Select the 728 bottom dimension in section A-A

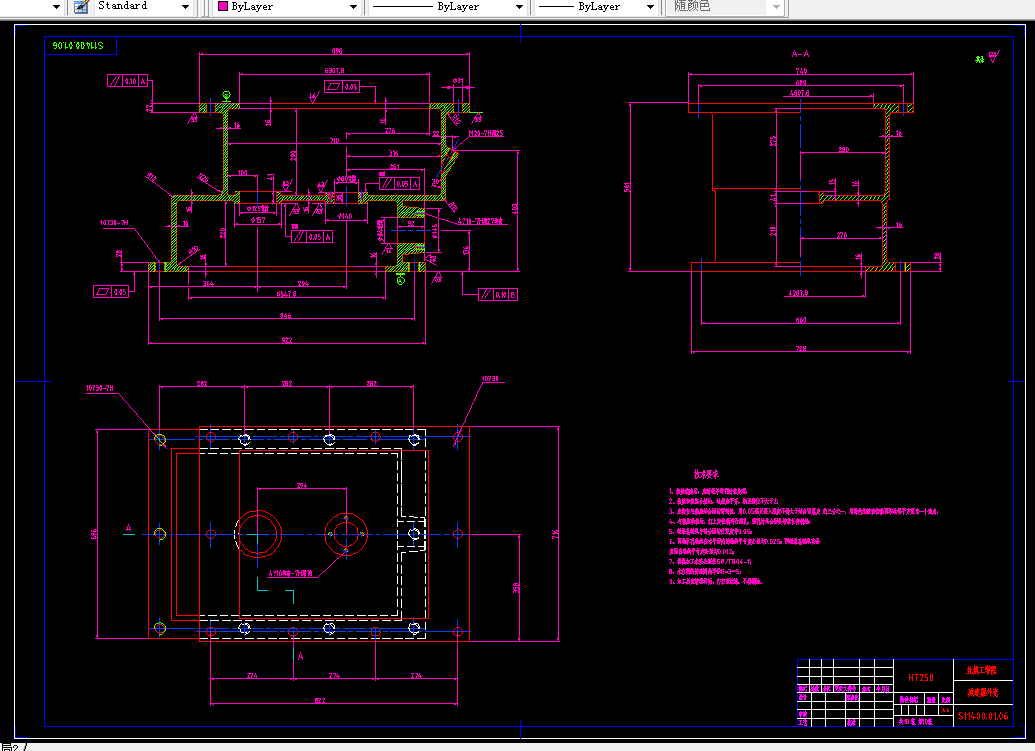[801, 348]
